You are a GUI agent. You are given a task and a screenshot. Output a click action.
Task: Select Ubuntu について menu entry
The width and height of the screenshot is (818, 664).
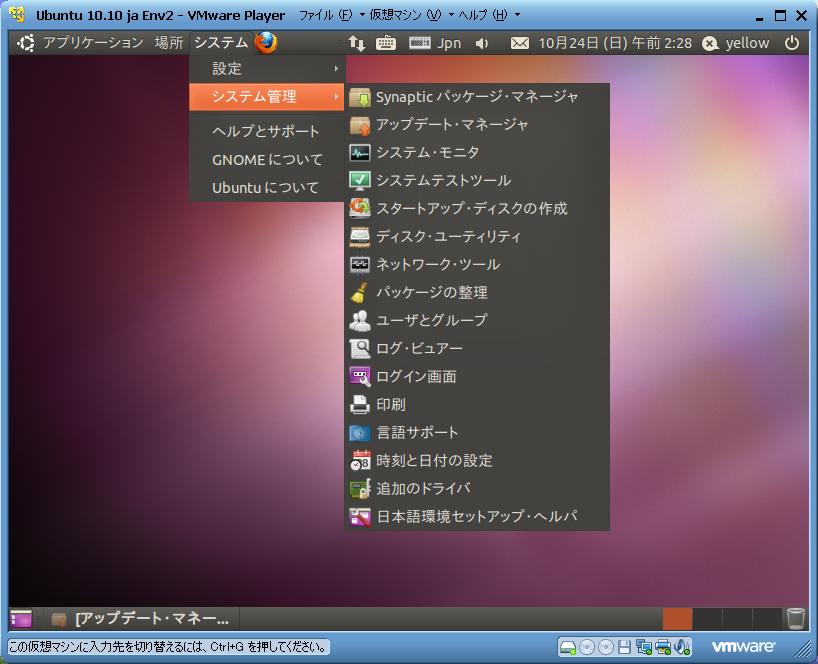click(267, 188)
